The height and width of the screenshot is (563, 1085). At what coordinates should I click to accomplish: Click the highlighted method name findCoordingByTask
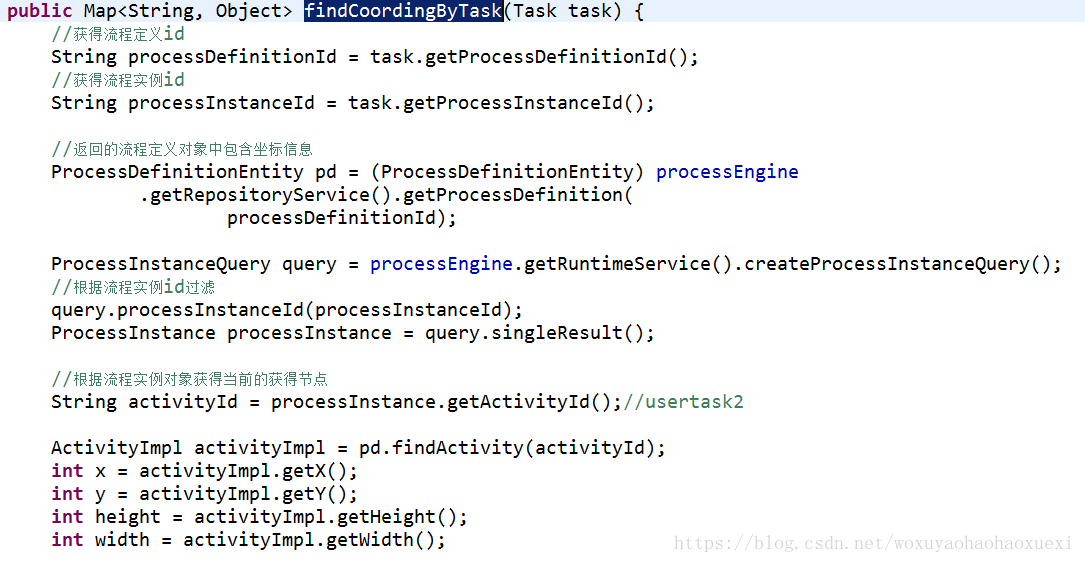pos(403,11)
